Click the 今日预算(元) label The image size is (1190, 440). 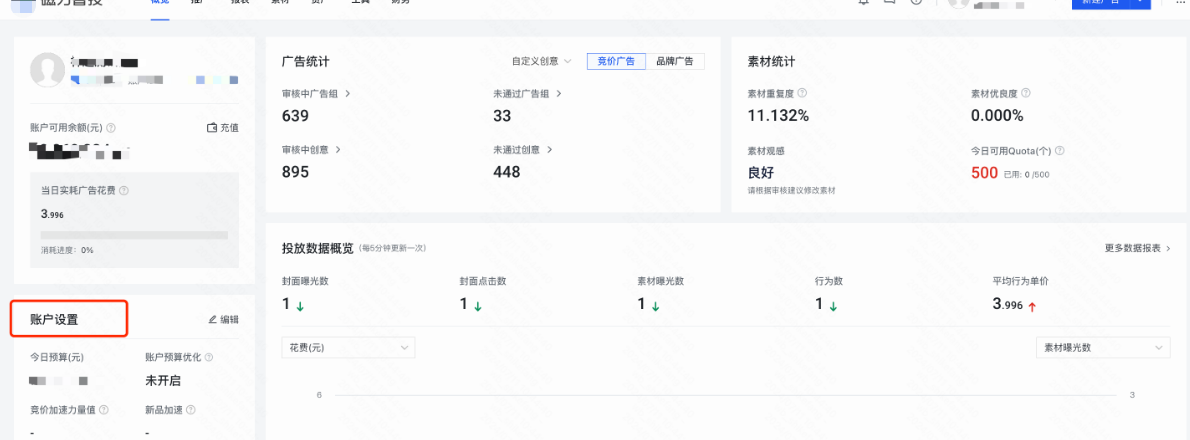[x=57, y=357]
